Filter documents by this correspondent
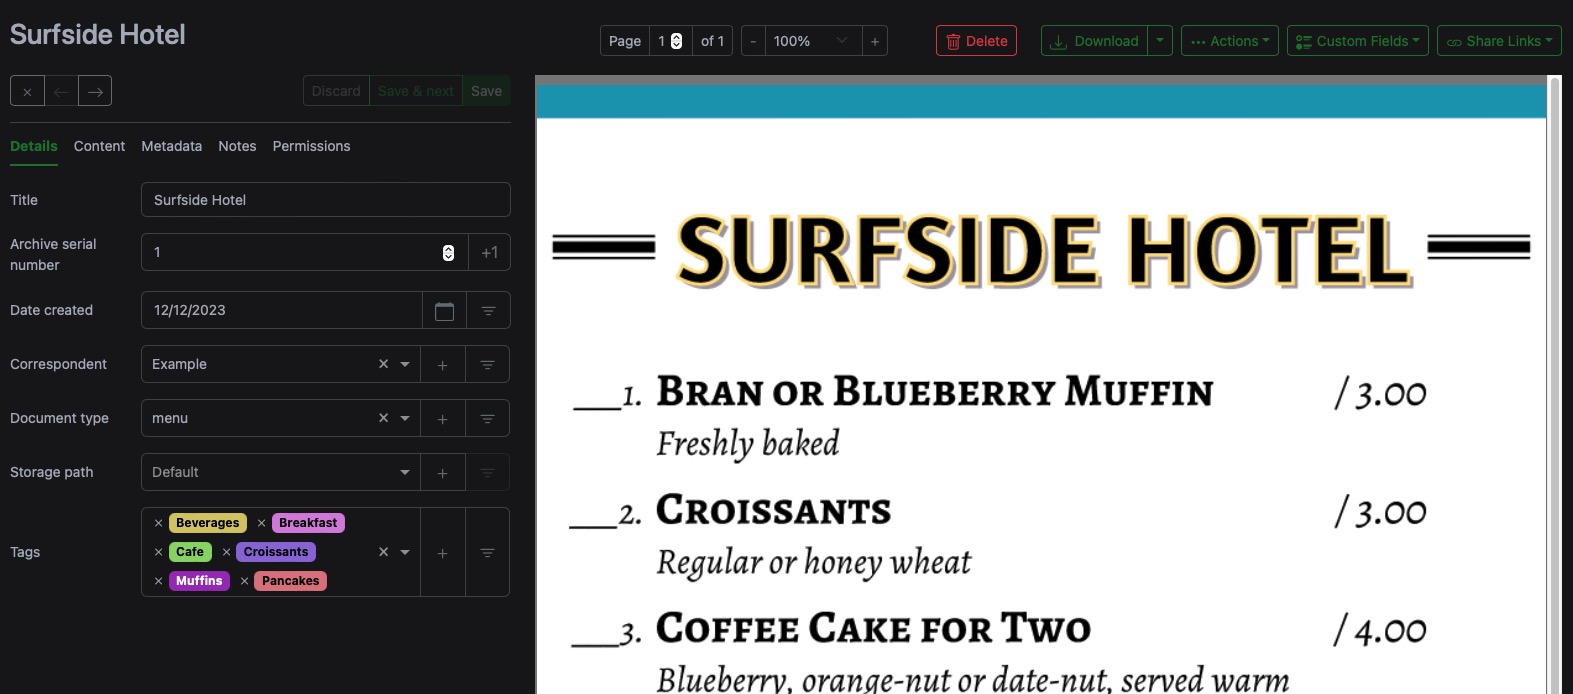Image resolution: width=1573 pixels, height=694 pixels. (x=487, y=365)
